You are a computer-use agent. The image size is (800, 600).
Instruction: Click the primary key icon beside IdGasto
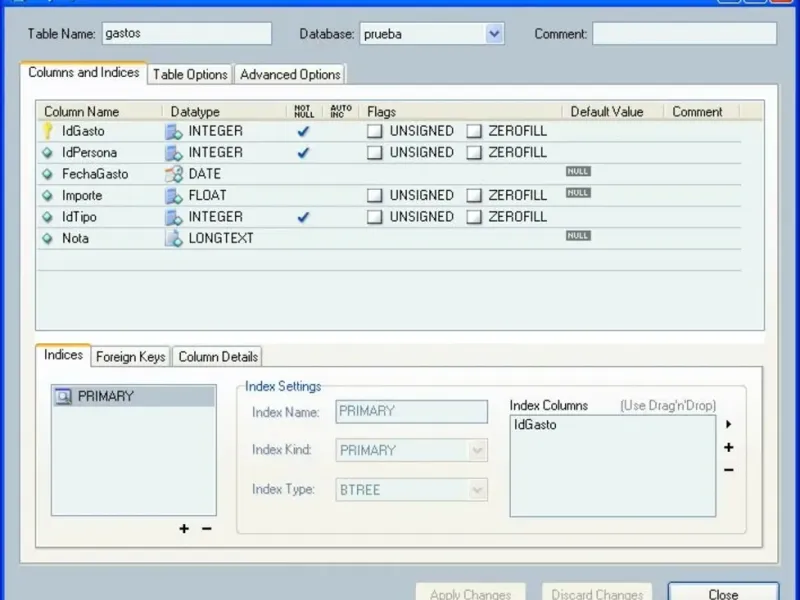click(x=47, y=131)
